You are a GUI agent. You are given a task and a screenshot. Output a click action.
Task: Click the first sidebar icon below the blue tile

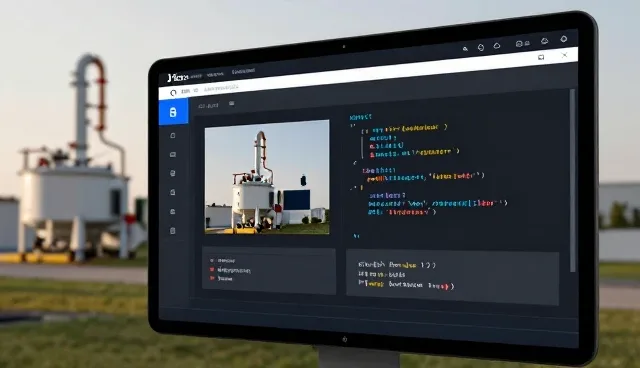click(173, 135)
